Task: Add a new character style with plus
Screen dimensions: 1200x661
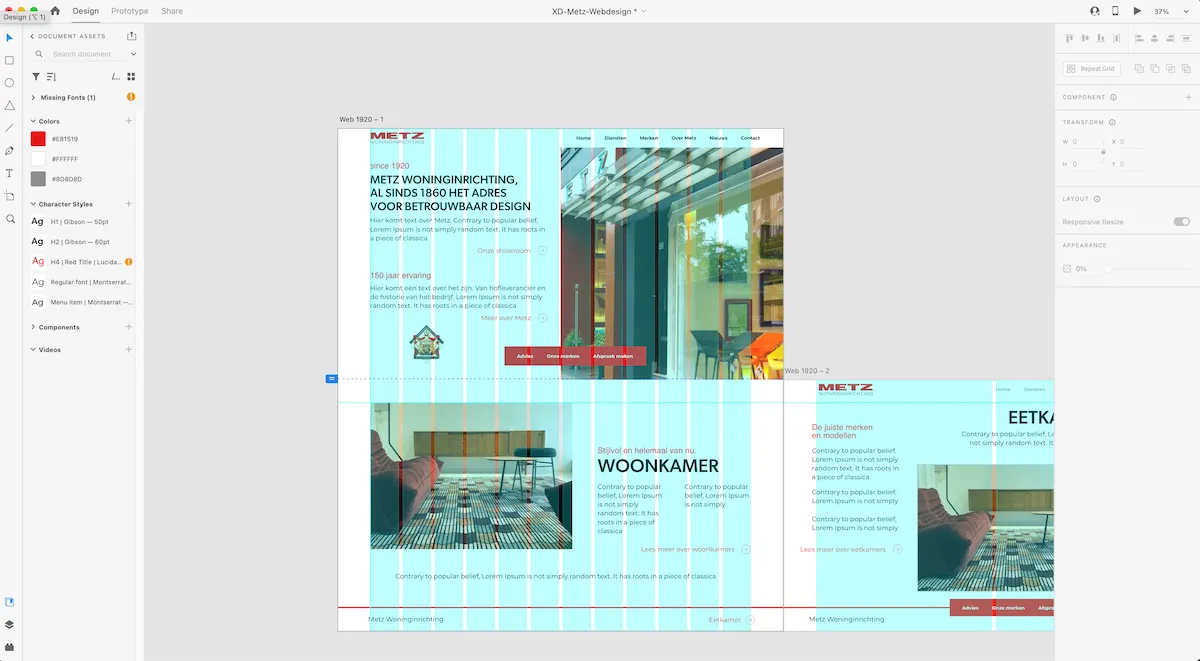Action: 129,204
